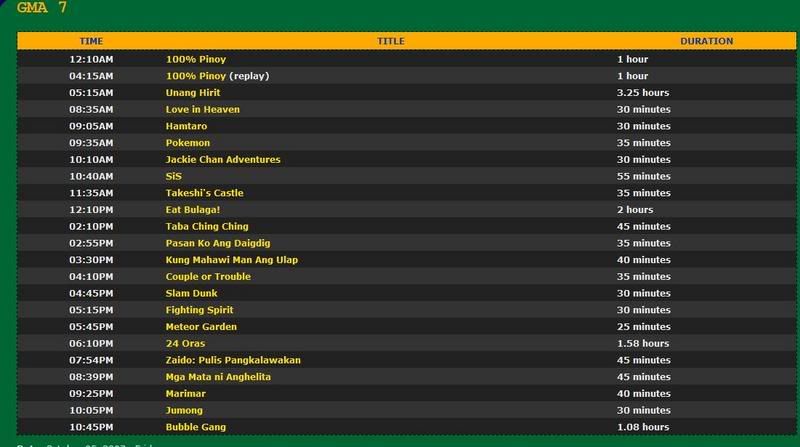Click the 55 minutes duration value
The width and height of the screenshot is (800, 447).
point(643,177)
